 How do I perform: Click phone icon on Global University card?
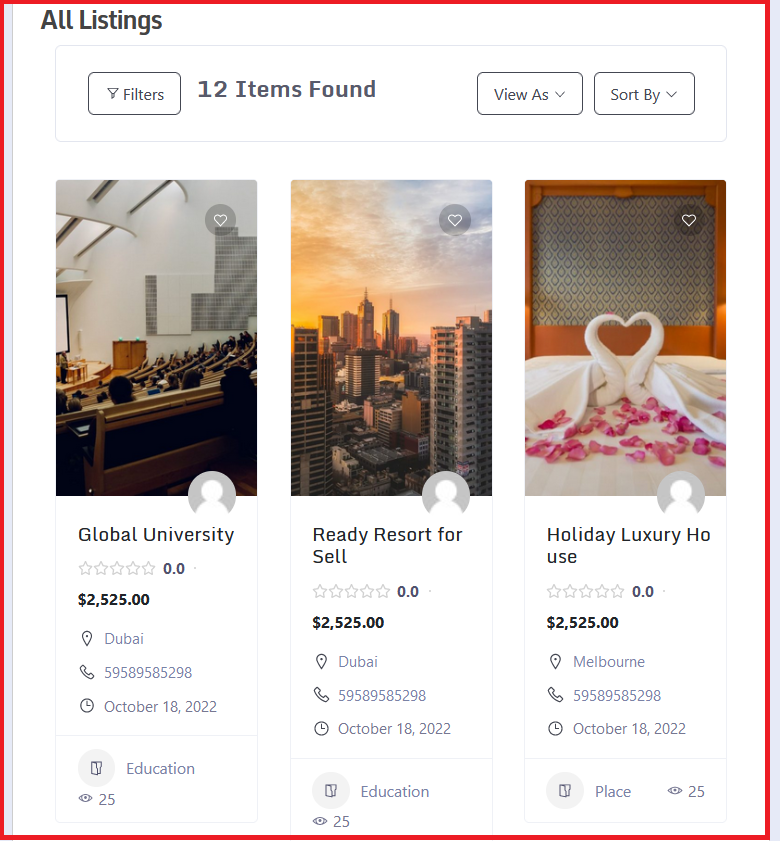tap(87, 672)
